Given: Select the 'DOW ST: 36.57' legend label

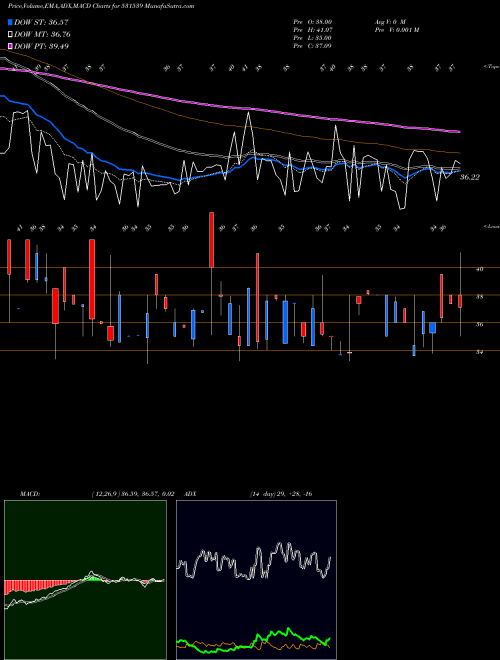Looking at the screenshot, I should point(41,22).
